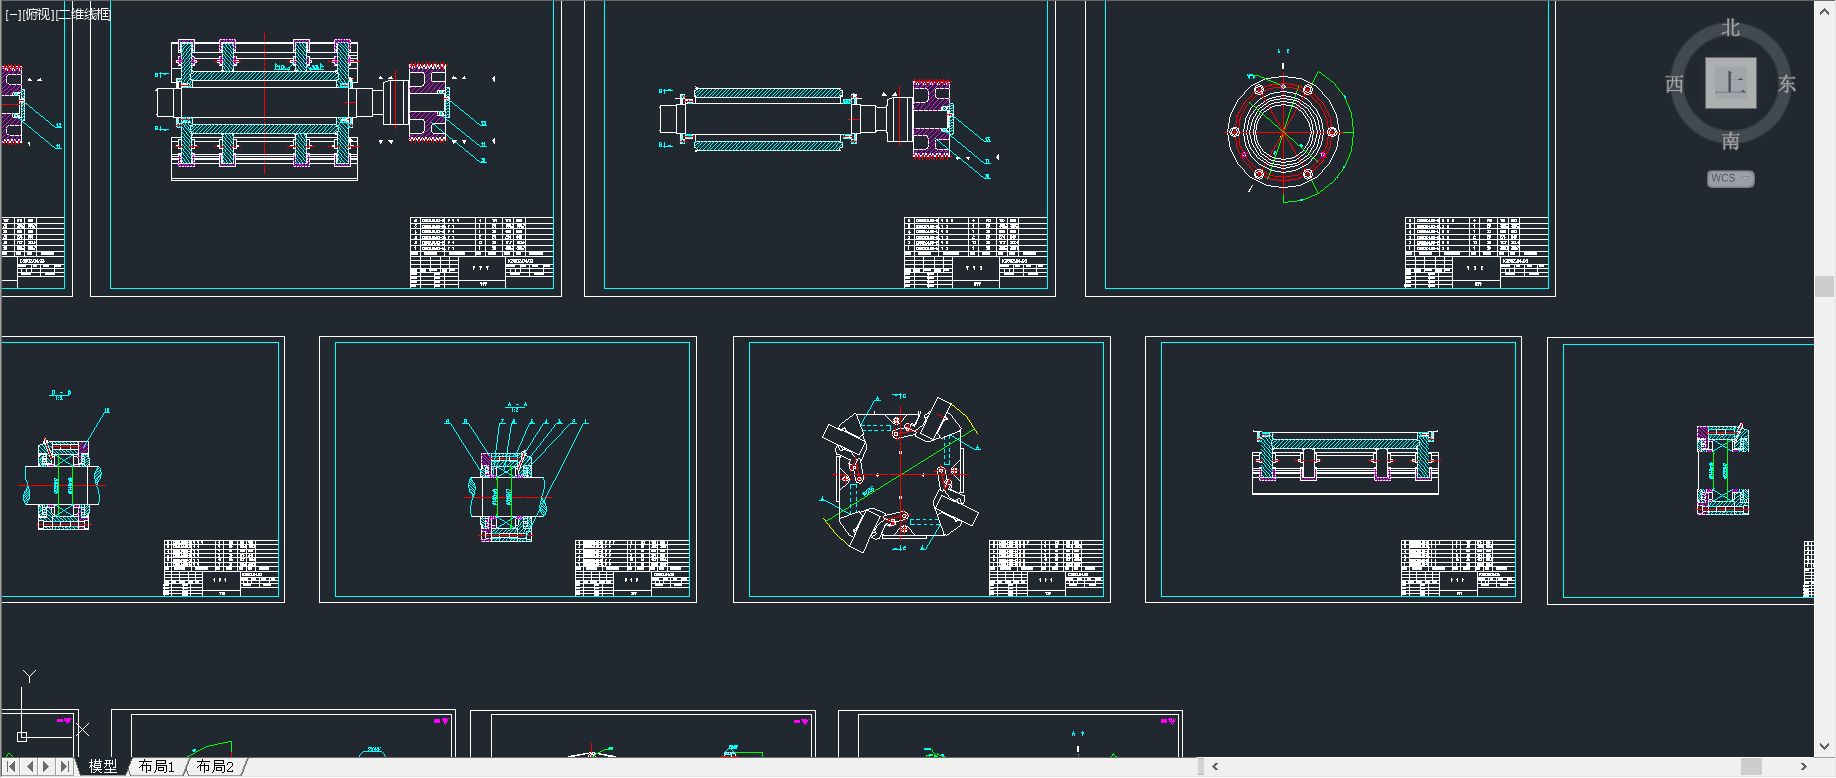The image size is (1836, 778).
Task: Select the UCS origin icon
Action: point(22,737)
